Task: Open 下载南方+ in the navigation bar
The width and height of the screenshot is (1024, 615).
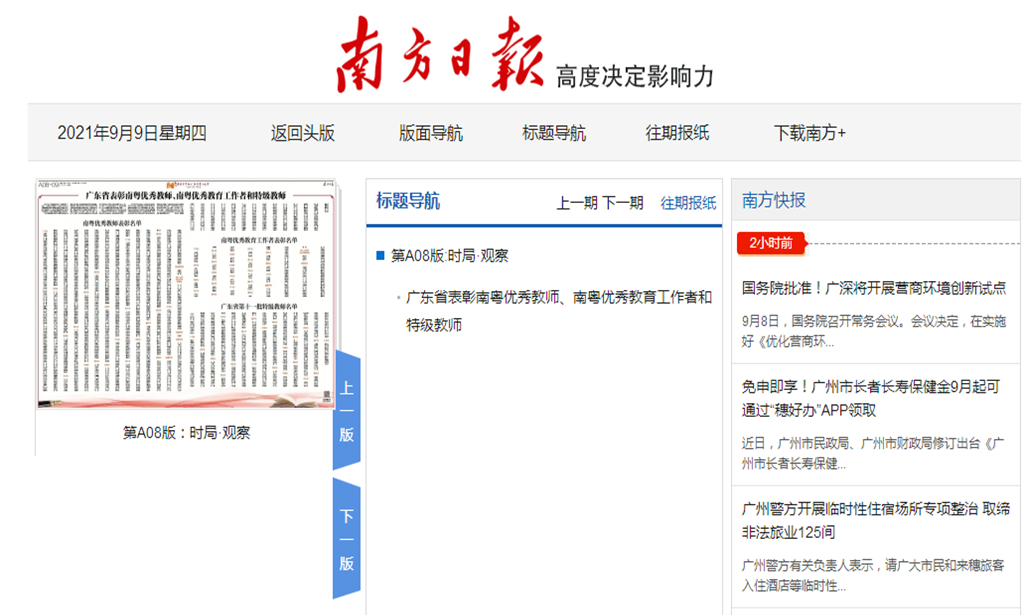Action: click(x=810, y=133)
